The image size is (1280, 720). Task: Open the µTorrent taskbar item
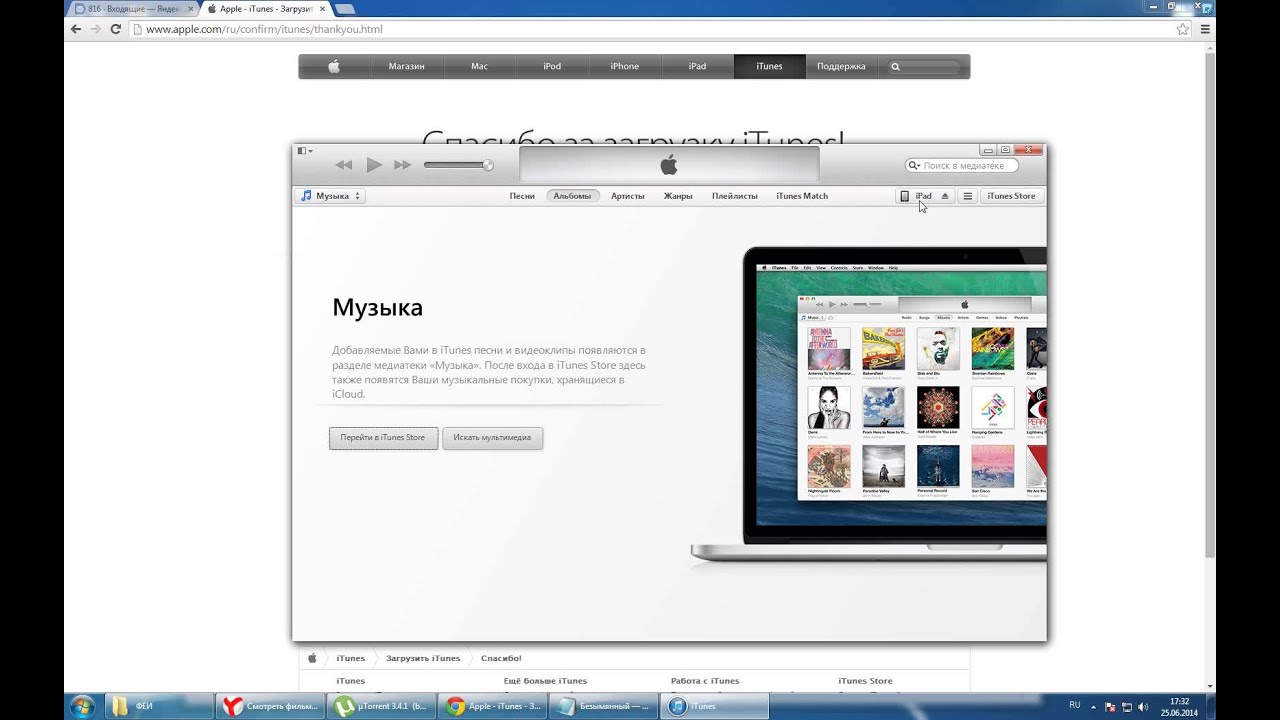[x=383, y=706]
